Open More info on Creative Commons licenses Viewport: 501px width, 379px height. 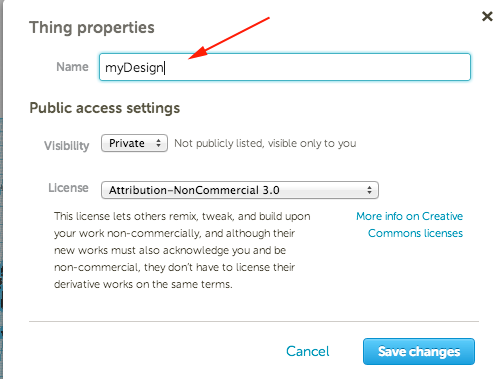coord(409,225)
